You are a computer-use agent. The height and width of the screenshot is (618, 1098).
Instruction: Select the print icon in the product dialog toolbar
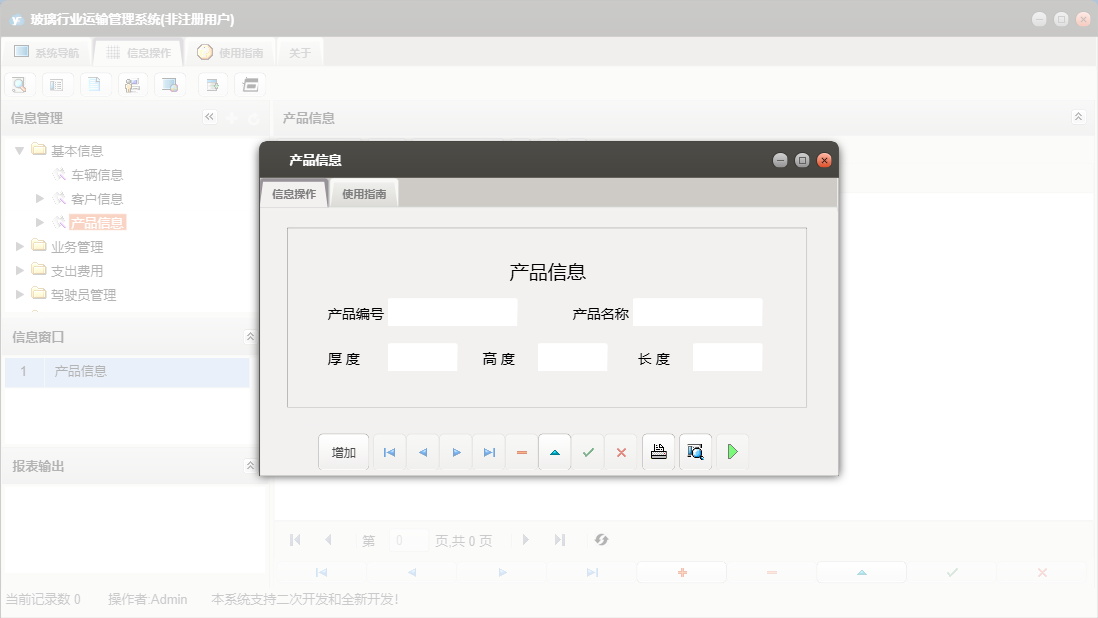658,451
